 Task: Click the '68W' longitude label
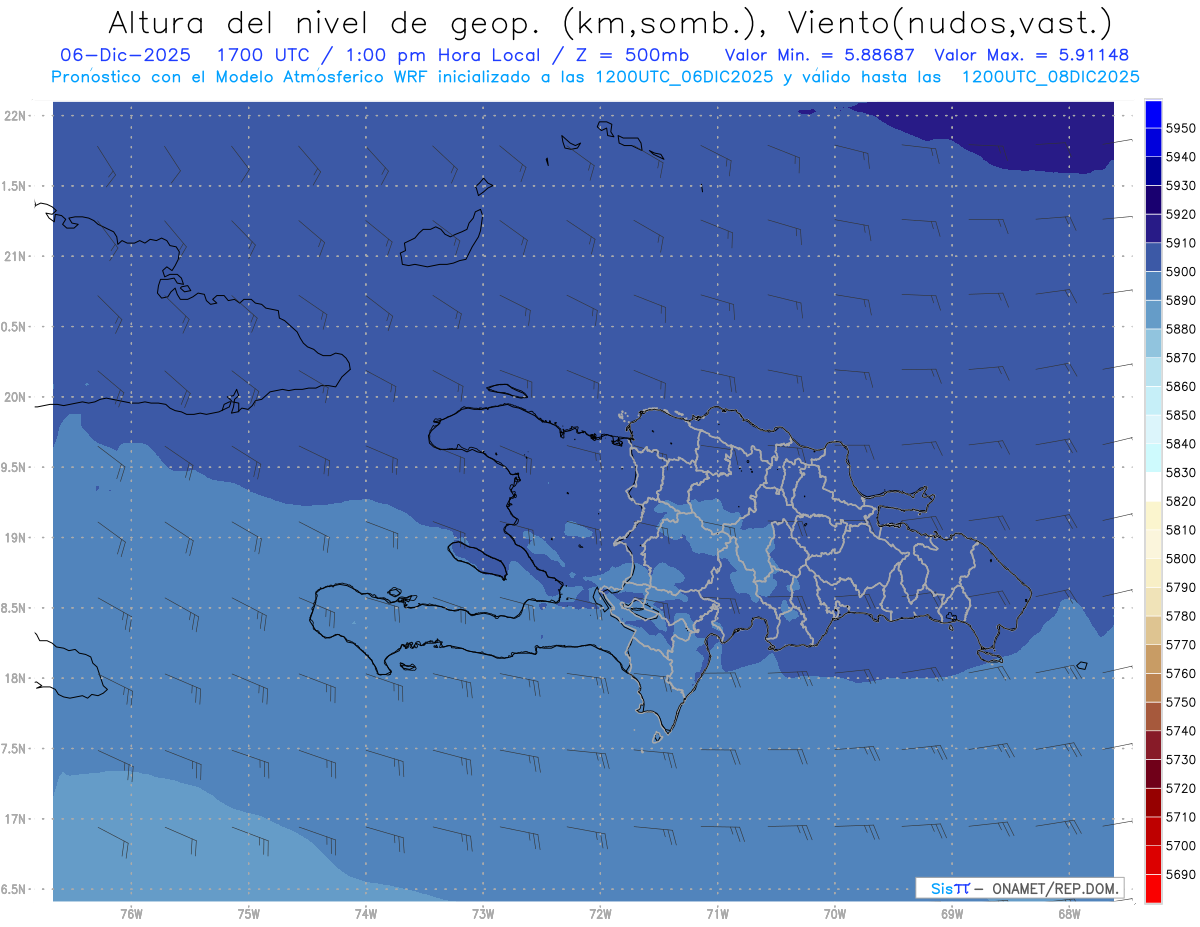[1069, 914]
